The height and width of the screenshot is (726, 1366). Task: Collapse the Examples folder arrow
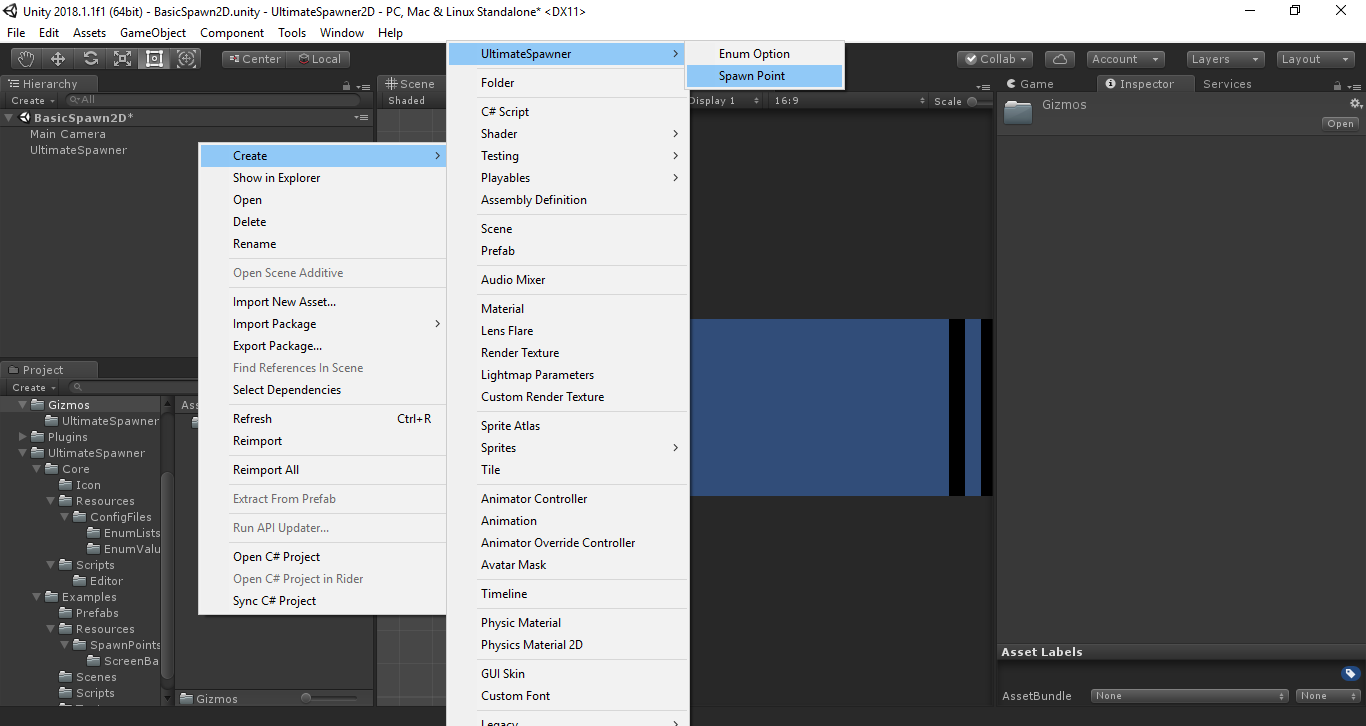pos(38,597)
